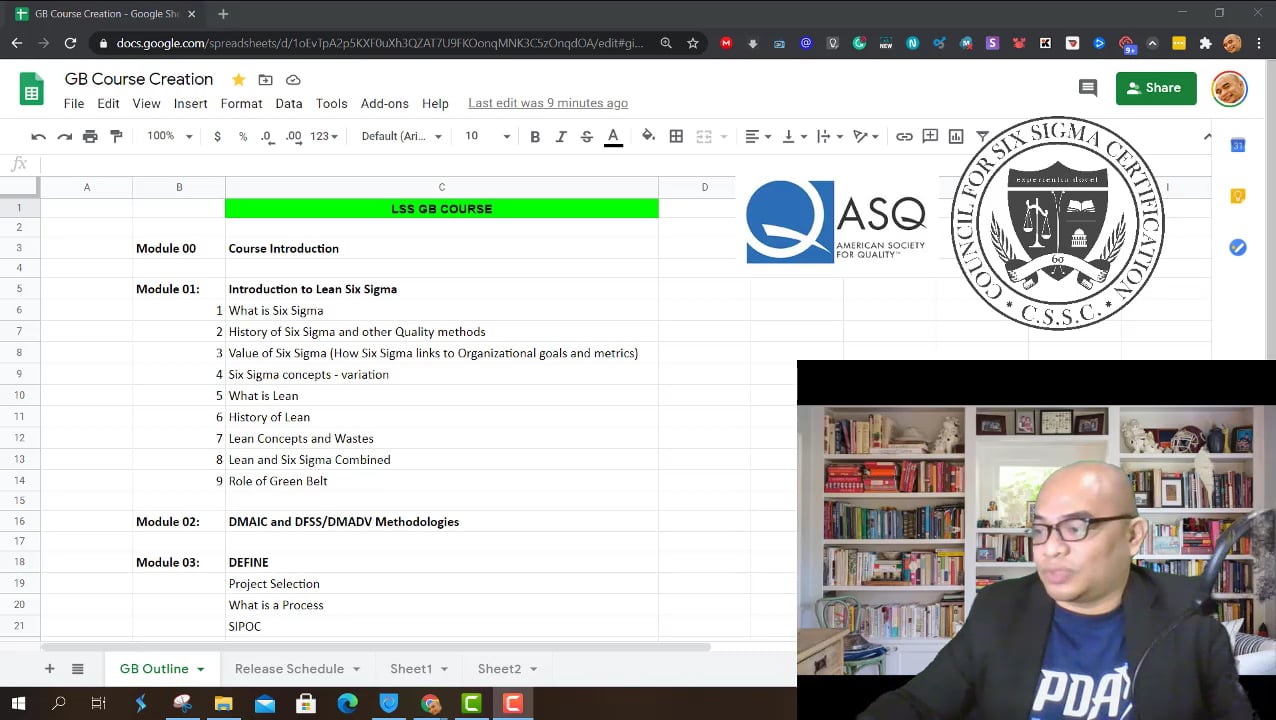Apply percent format

tap(243, 136)
